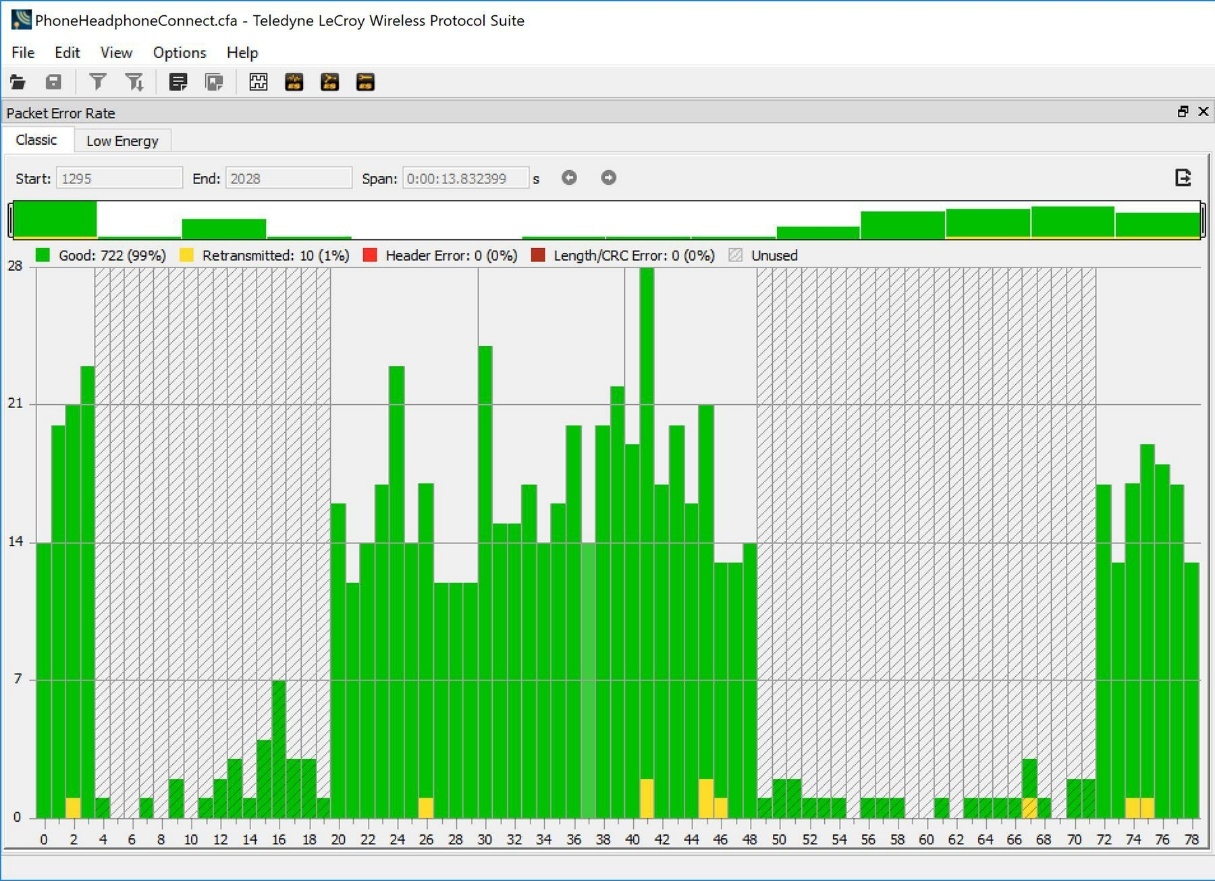Click the 'Retransmitted: 10 (1%)' legend text
1215x881 pixels.
click(276, 256)
